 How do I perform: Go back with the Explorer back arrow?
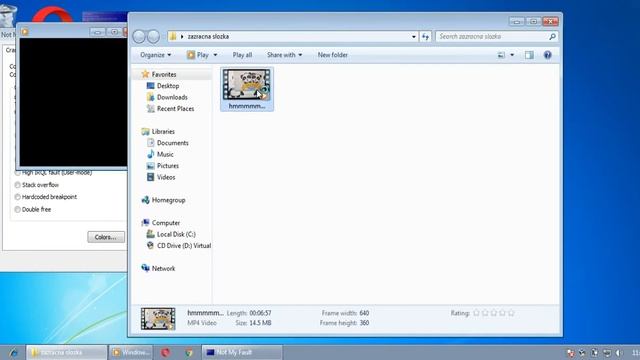[x=139, y=37]
